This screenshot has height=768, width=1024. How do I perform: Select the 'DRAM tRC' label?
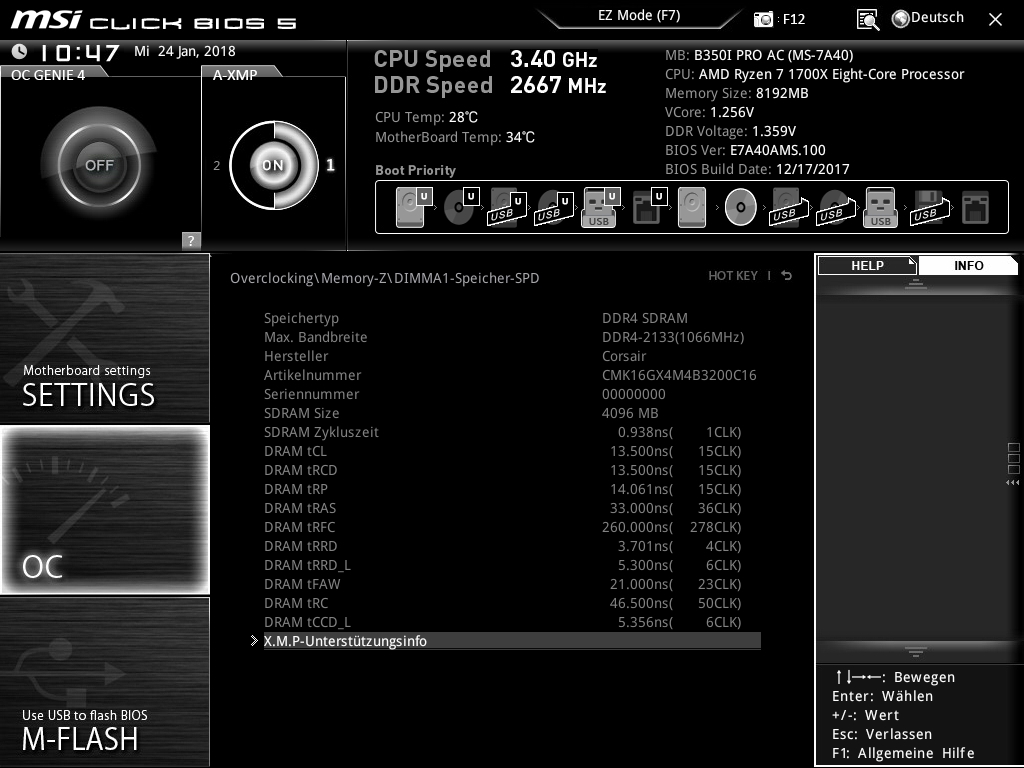click(296, 603)
